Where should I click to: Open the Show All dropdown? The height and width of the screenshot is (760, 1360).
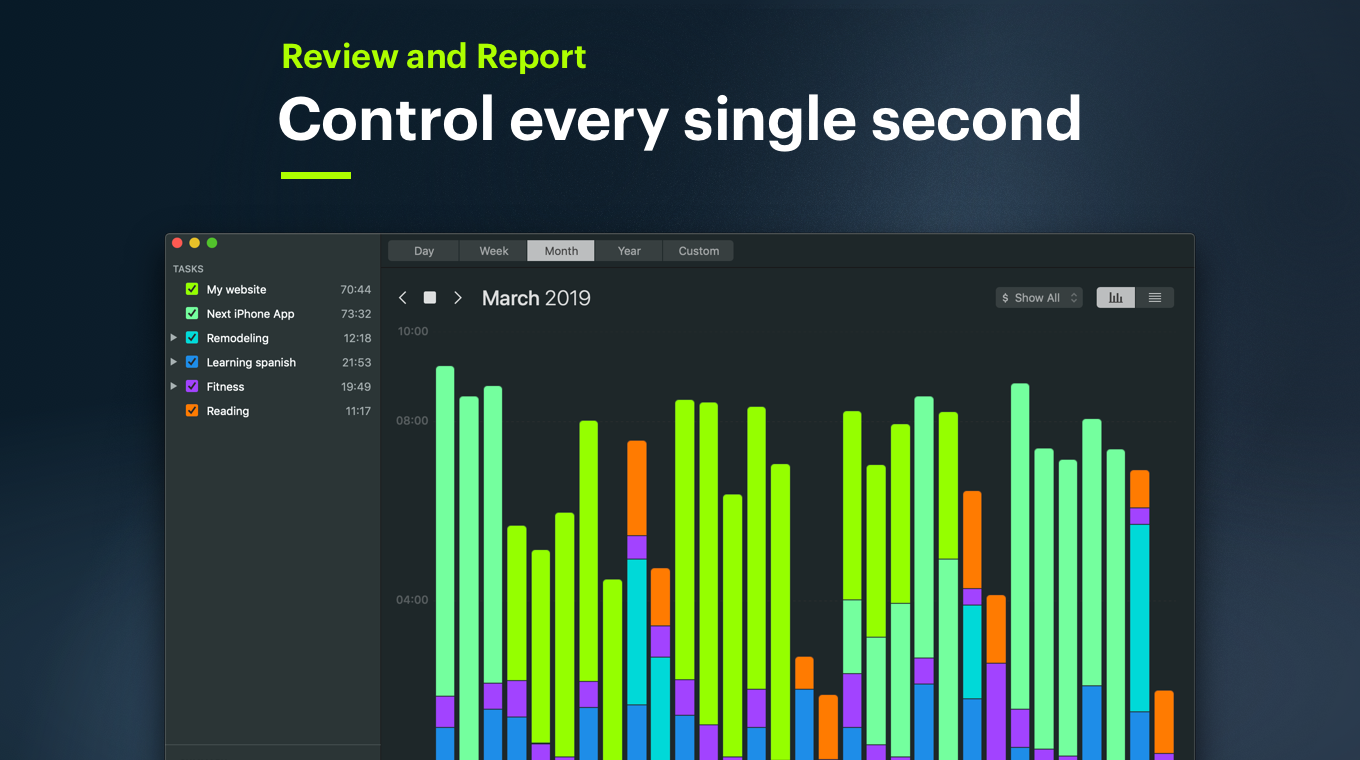(1039, 298)
